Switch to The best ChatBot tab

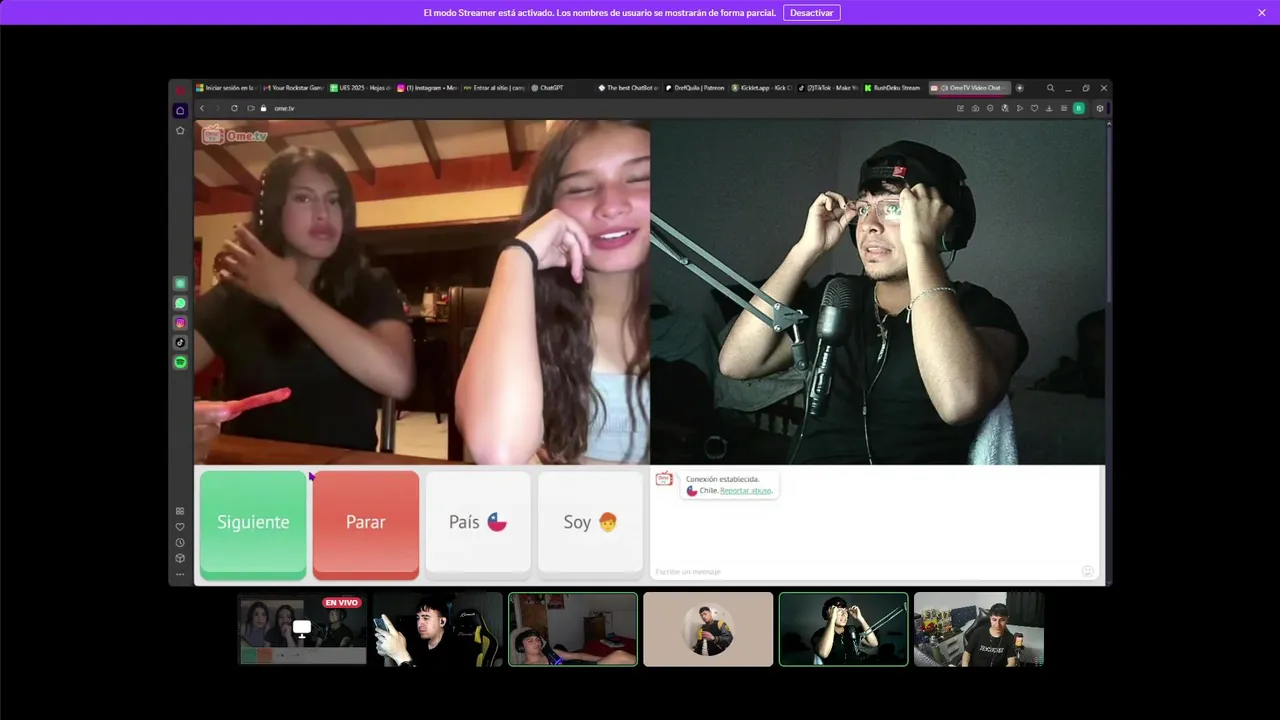point(628,88)
